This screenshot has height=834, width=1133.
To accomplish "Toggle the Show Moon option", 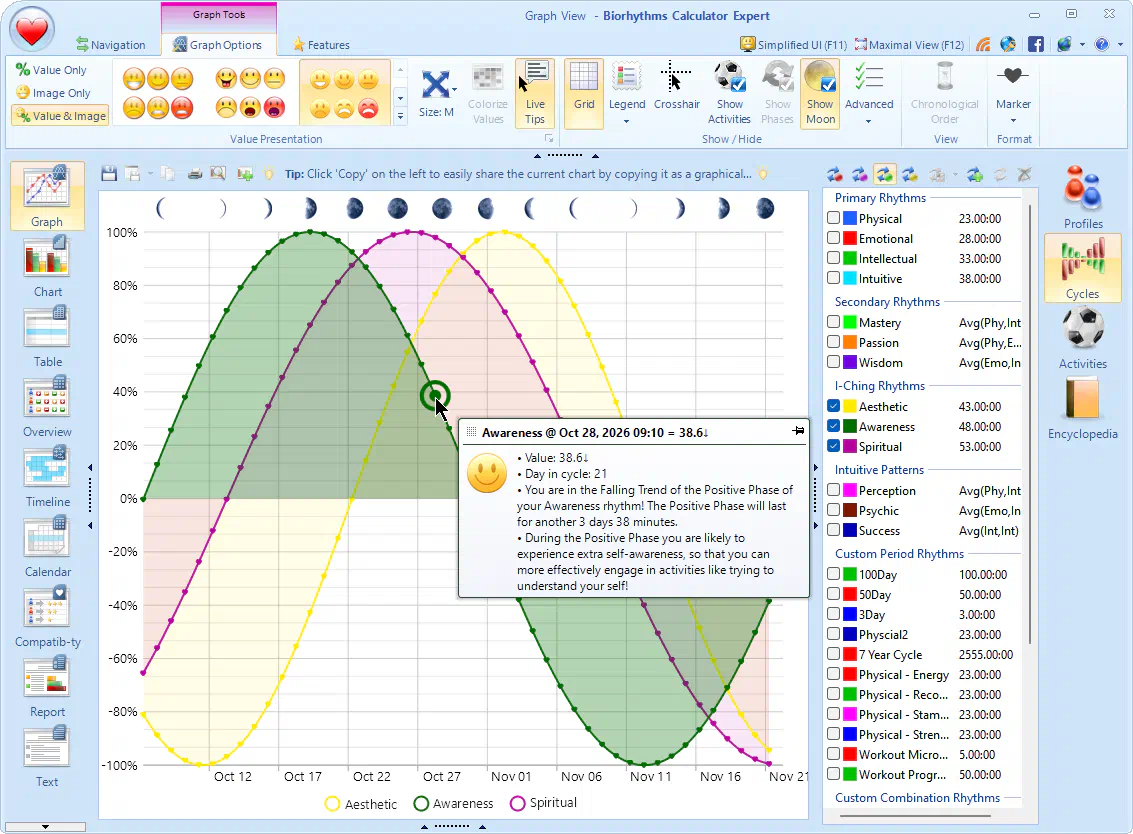I will point(820,94).
